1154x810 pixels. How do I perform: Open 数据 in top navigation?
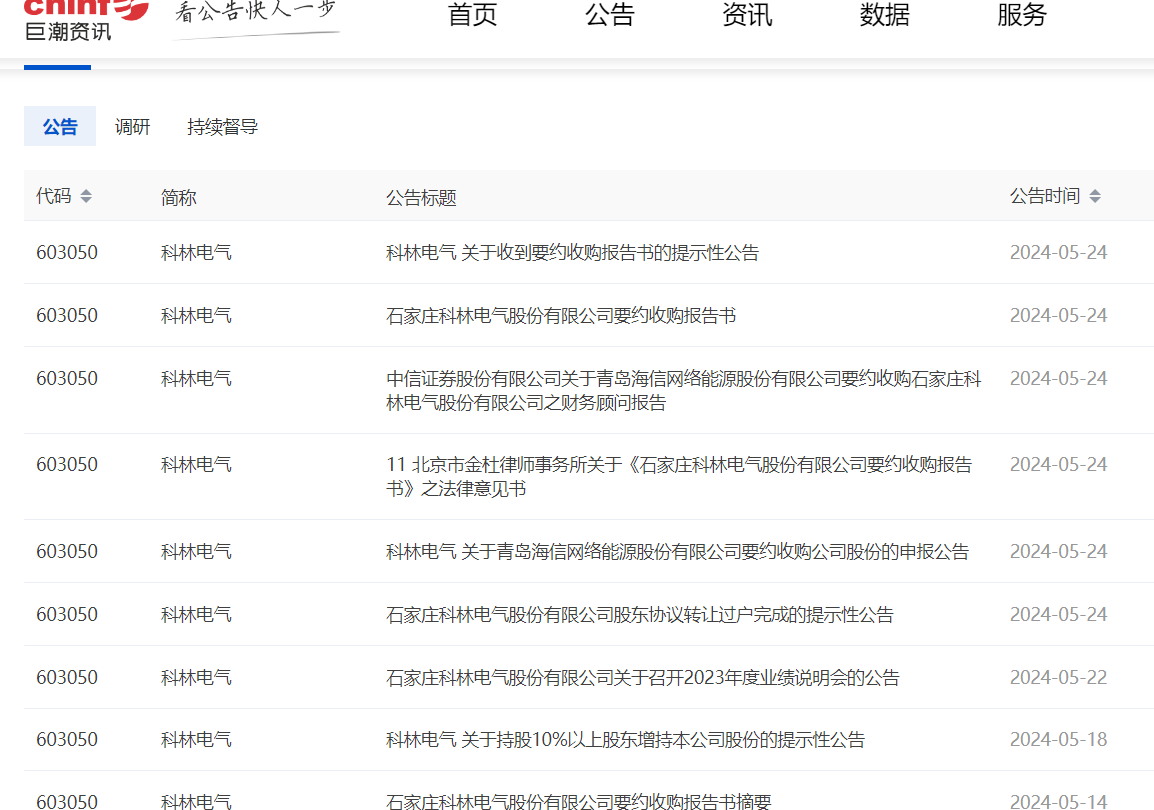(885, 15)
